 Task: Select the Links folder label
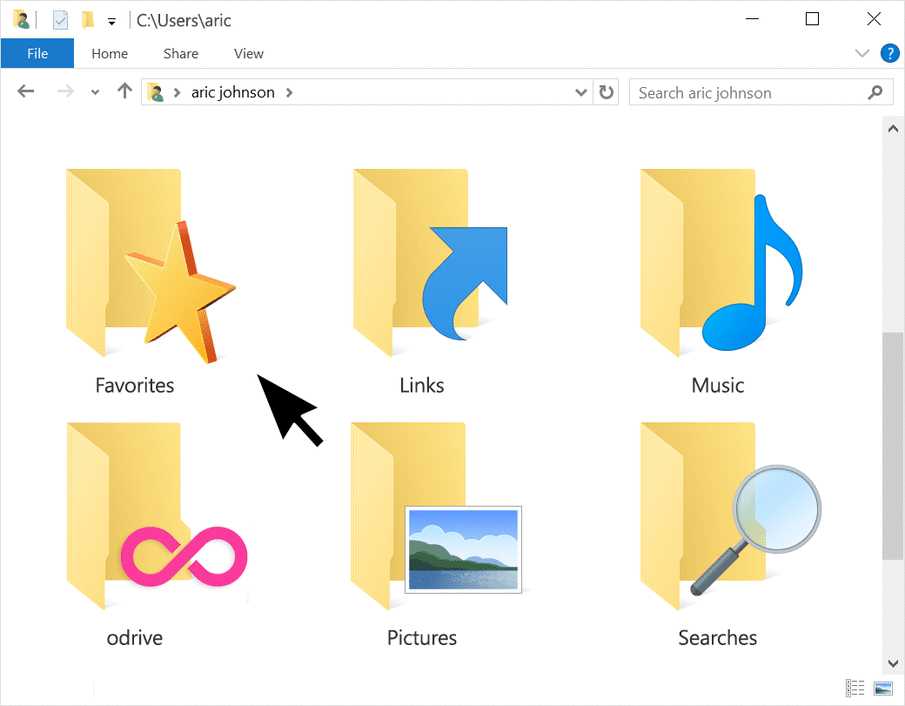click(422, 385)
